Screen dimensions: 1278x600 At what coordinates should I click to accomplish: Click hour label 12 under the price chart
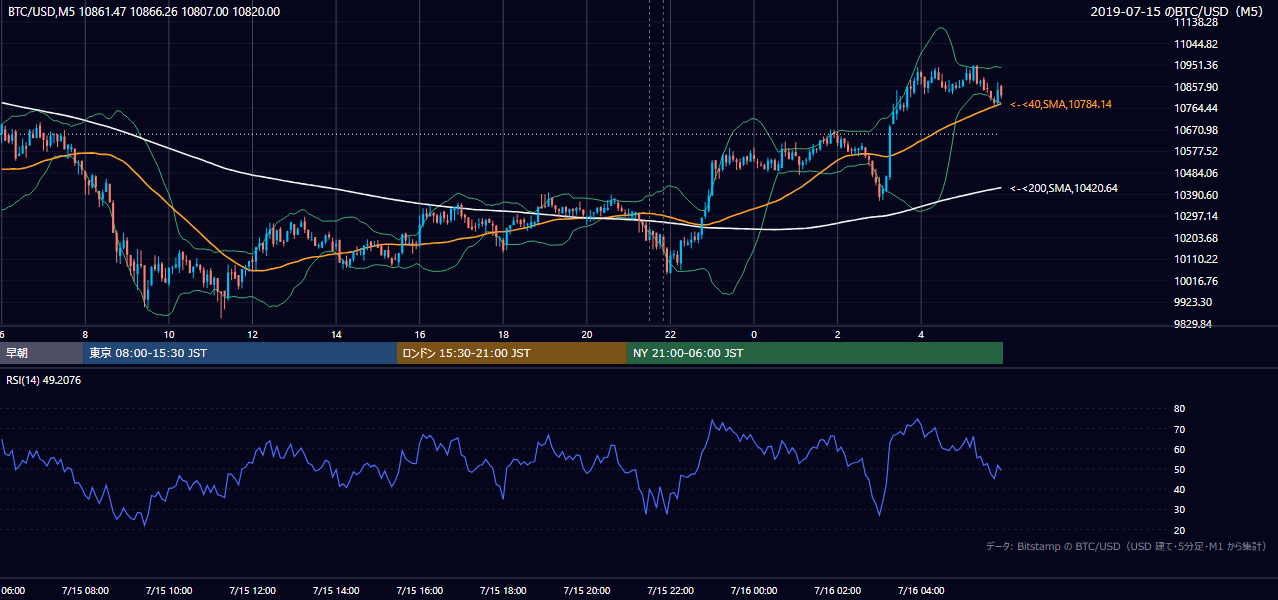253,334
